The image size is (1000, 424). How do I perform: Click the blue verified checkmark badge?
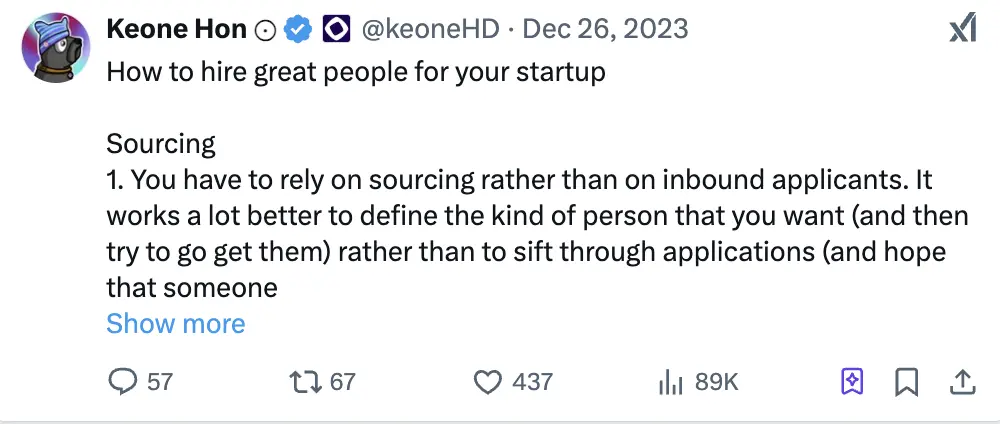(297, 30)
